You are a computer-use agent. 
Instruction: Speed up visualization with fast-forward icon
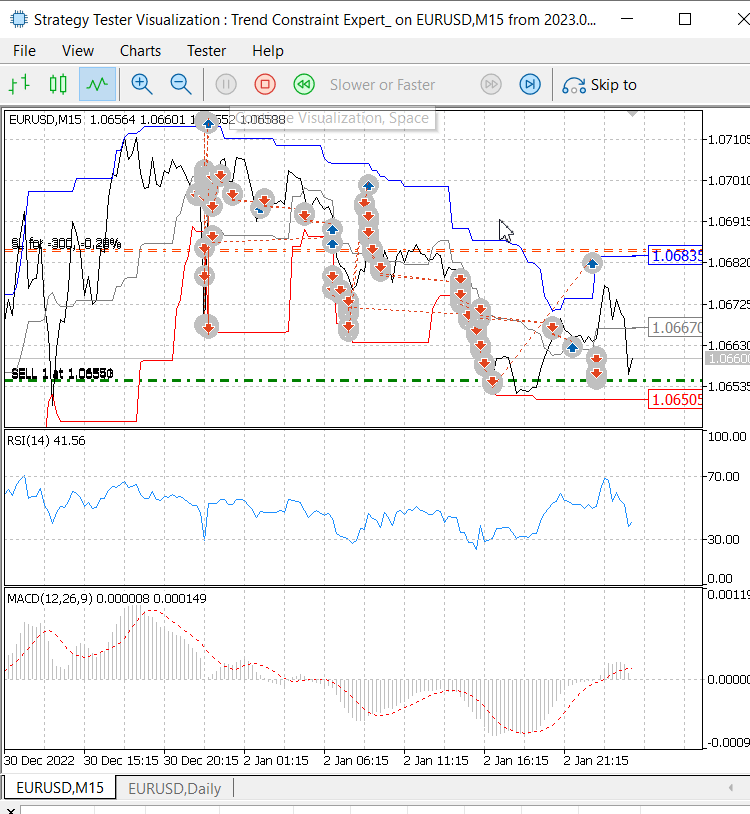click(x=491, y=84)
